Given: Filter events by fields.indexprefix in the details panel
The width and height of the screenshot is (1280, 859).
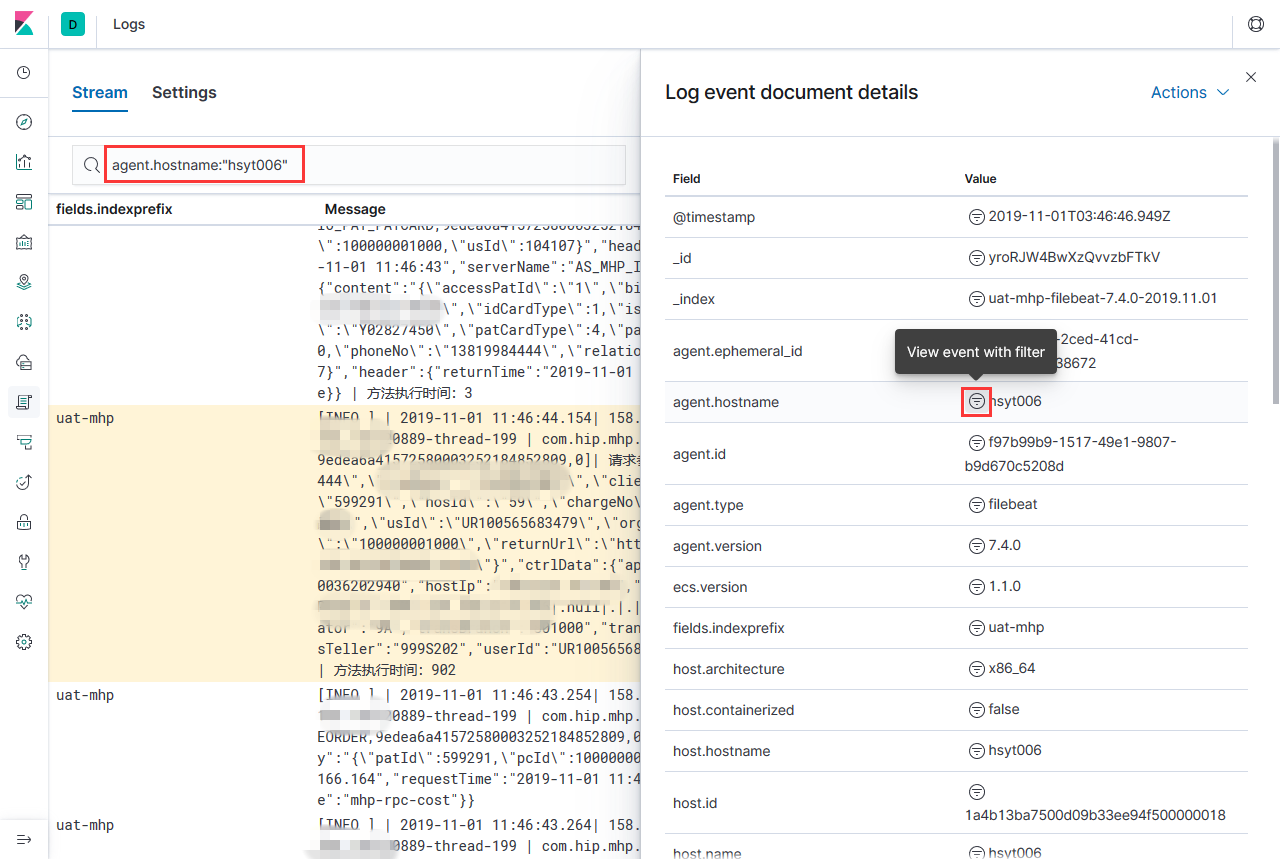Looking at the screenshot, I should click(976, 628).
